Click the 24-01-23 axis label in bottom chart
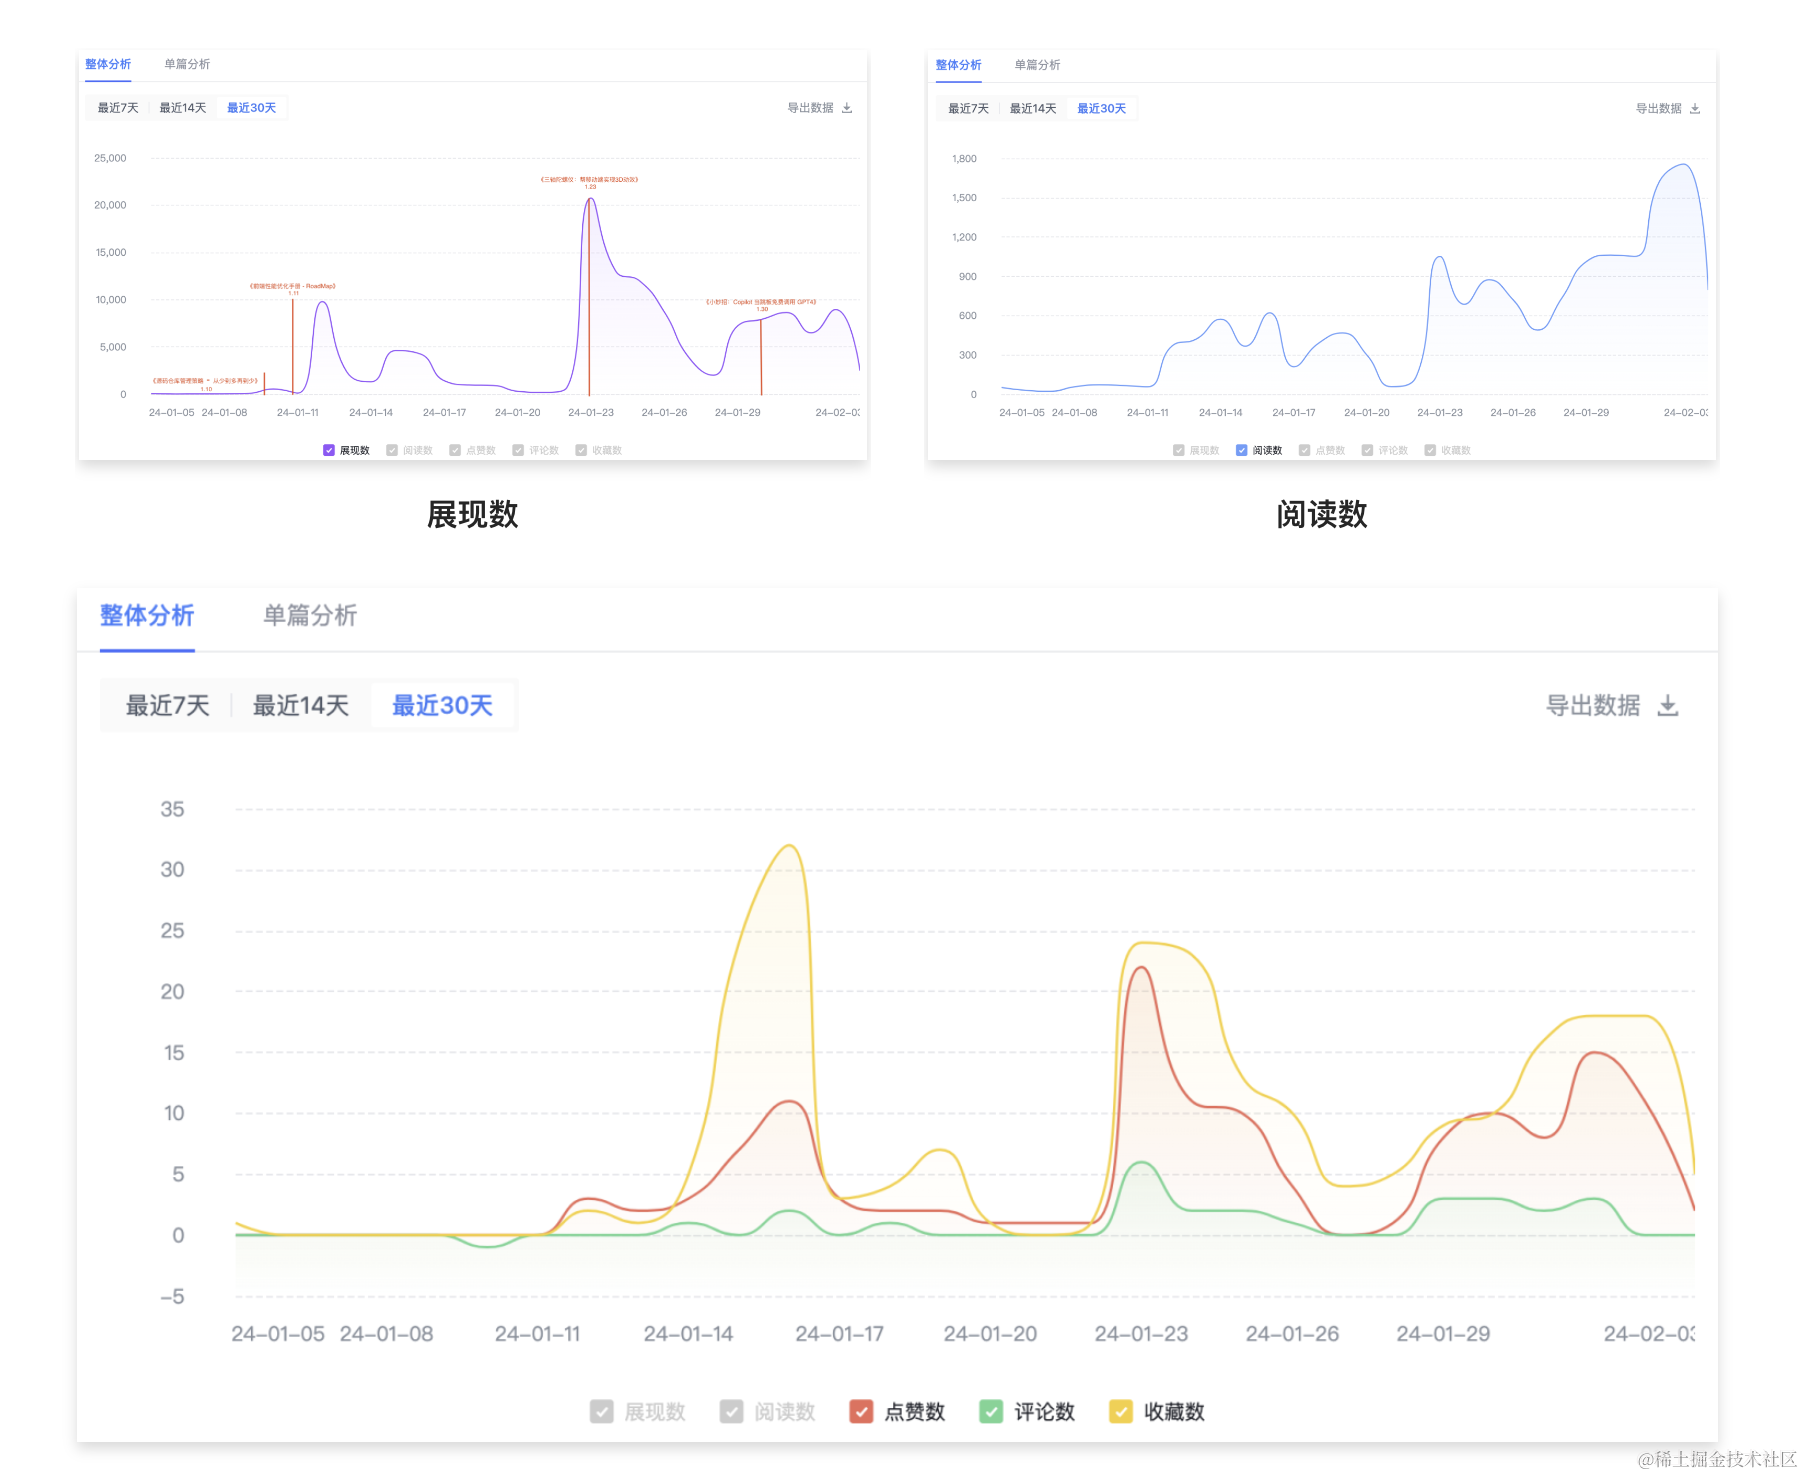 tap(1141, 1334)
